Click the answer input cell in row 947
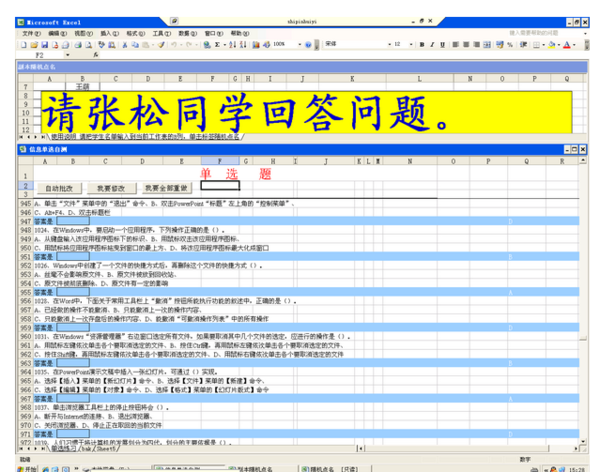 click(x=73, y=221)
